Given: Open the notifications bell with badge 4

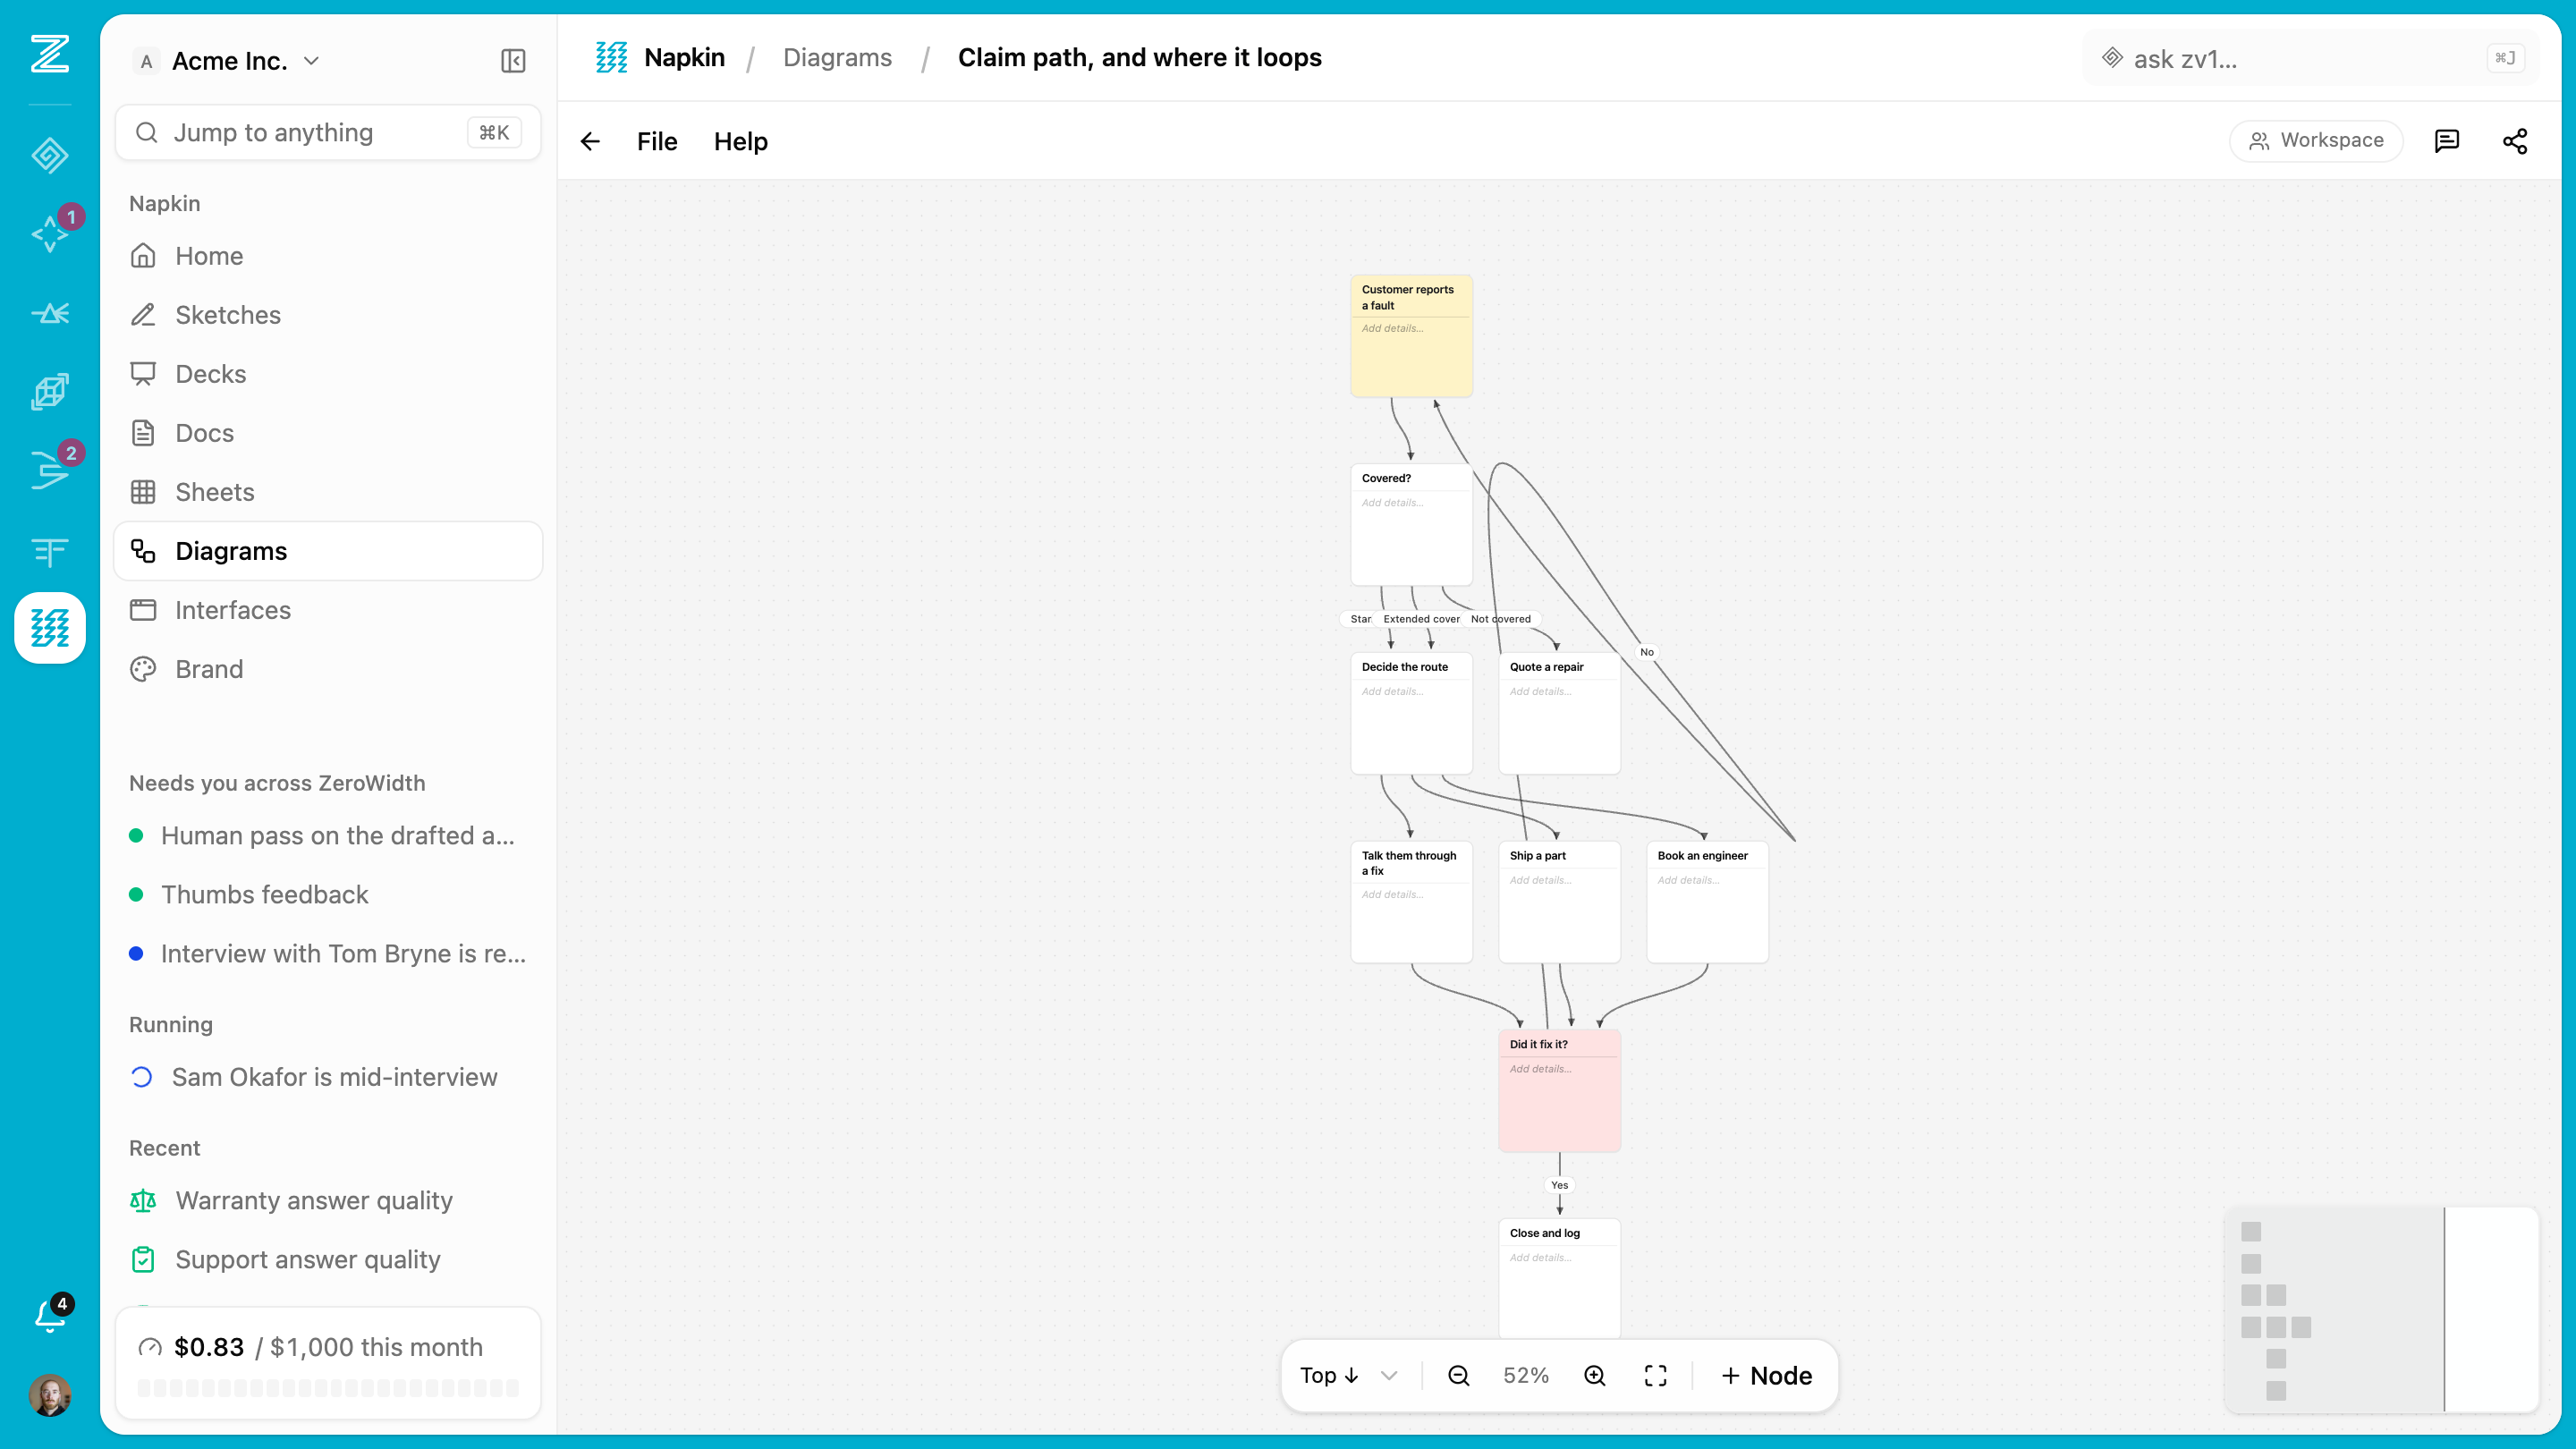Looking at the screenshot, I should [49, 1314].
